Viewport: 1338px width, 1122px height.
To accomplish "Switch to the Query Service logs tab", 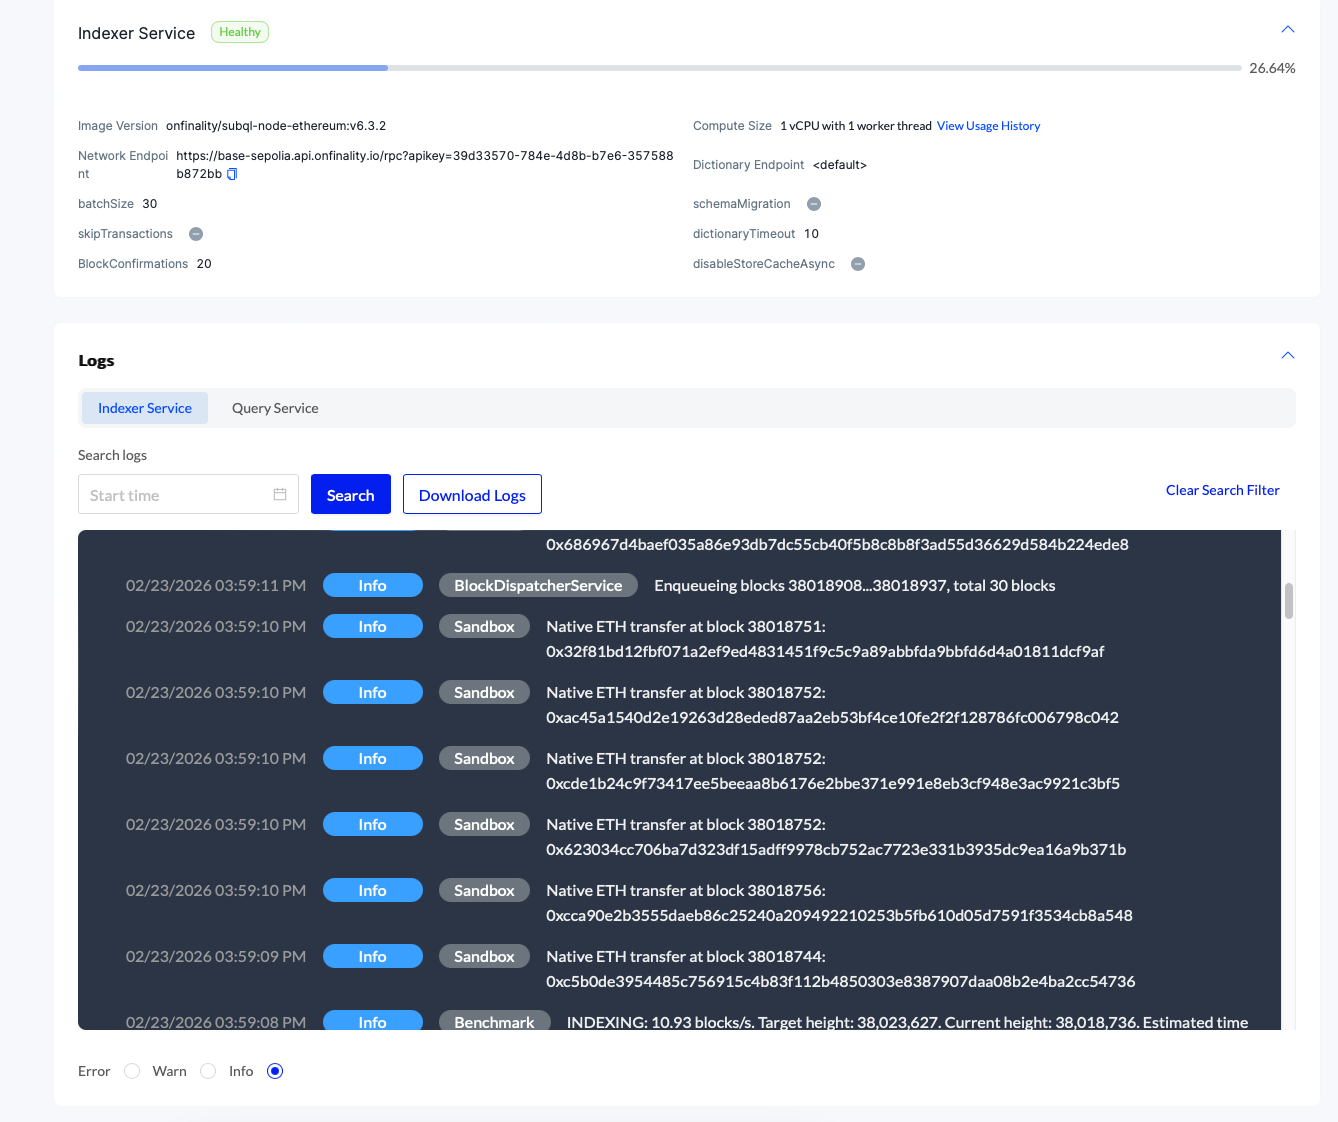I will [275, 408].
